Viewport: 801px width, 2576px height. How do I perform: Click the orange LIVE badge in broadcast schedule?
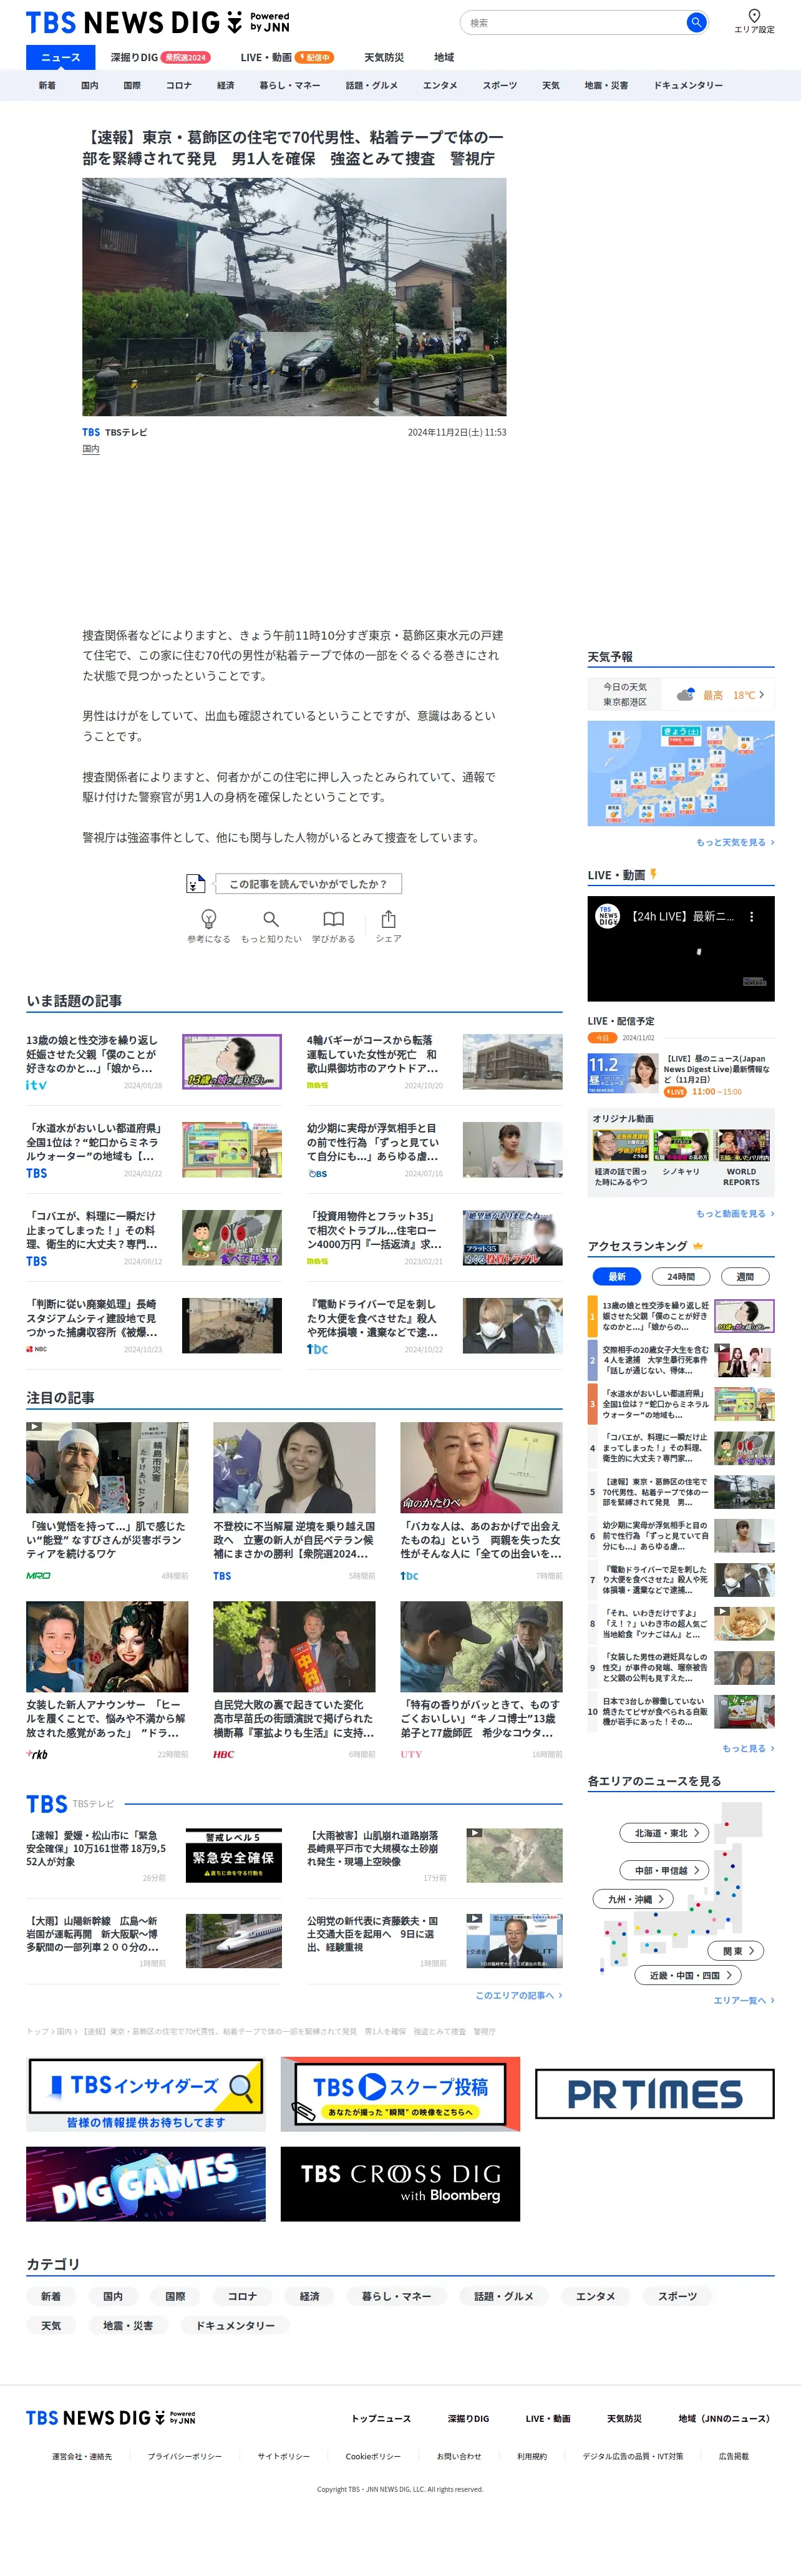coord(676,1092)
